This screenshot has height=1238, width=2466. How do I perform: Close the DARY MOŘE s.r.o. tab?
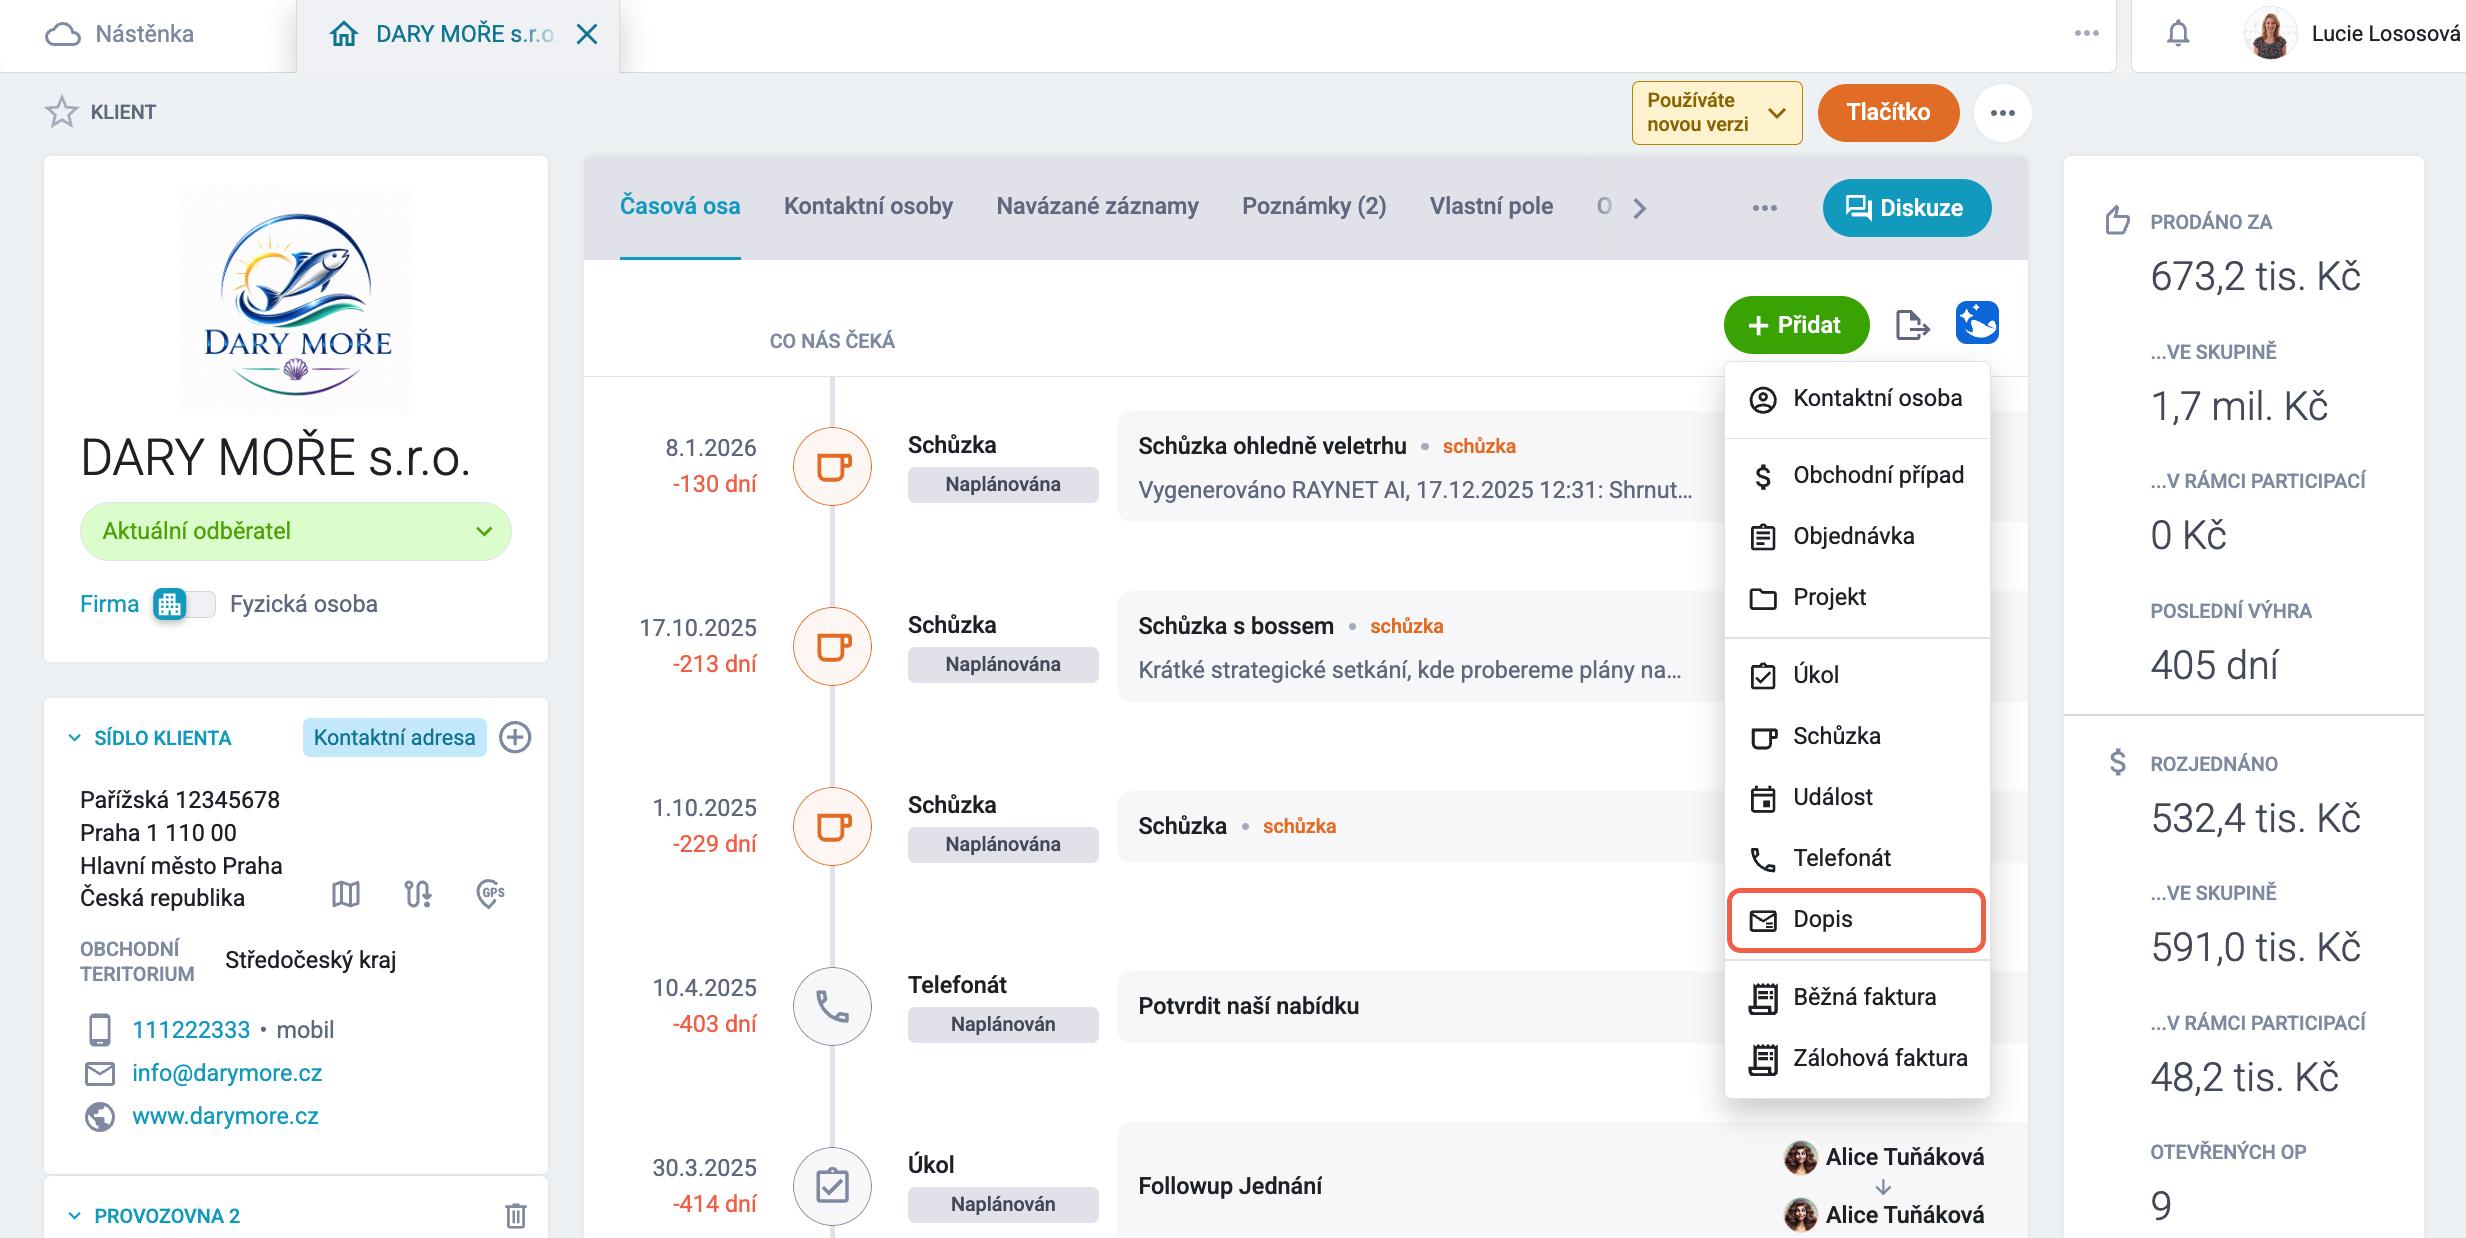pyautogui.click(x=587, y=35)
